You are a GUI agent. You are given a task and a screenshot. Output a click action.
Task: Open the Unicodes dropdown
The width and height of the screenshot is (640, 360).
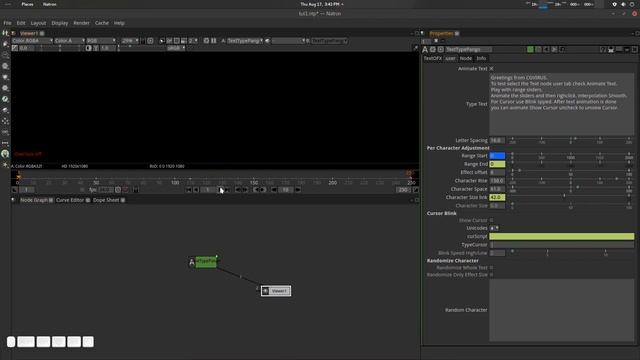tap(494, 228)
